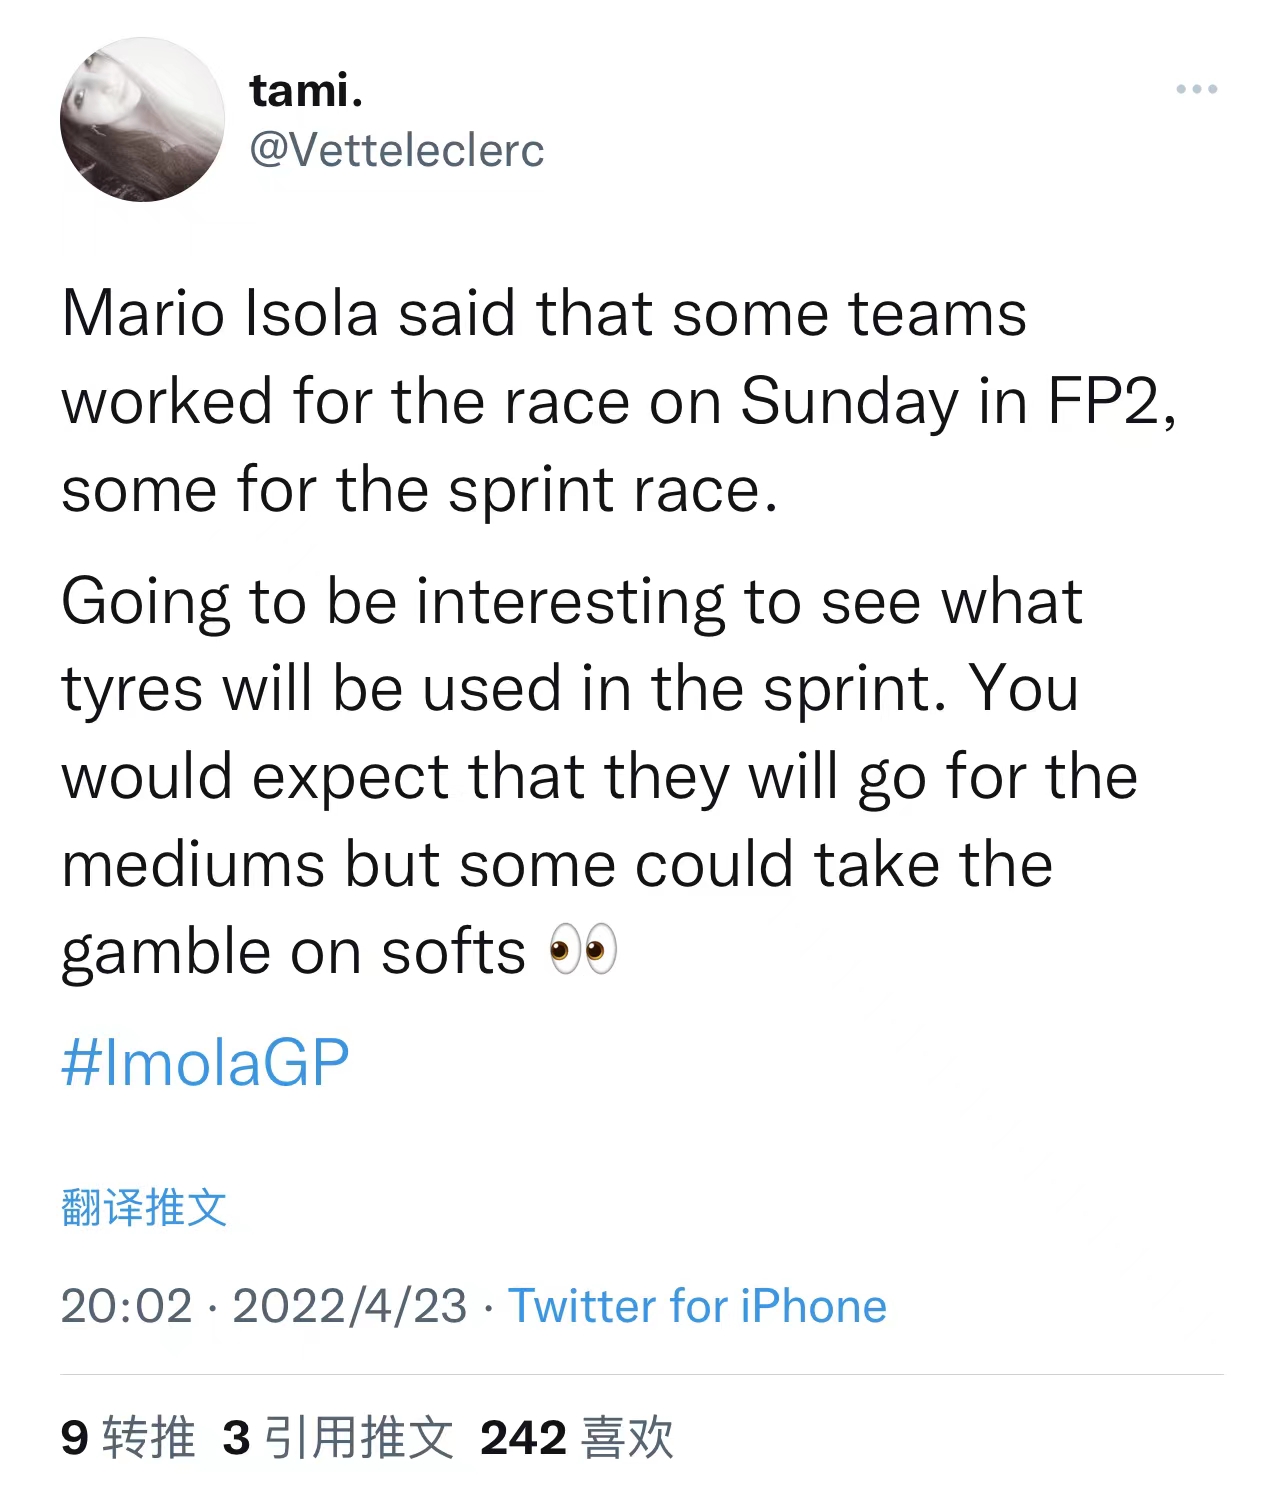
Task: Click the name "Mario Isola" in the tweet
Action: click(x=220, y=314)
